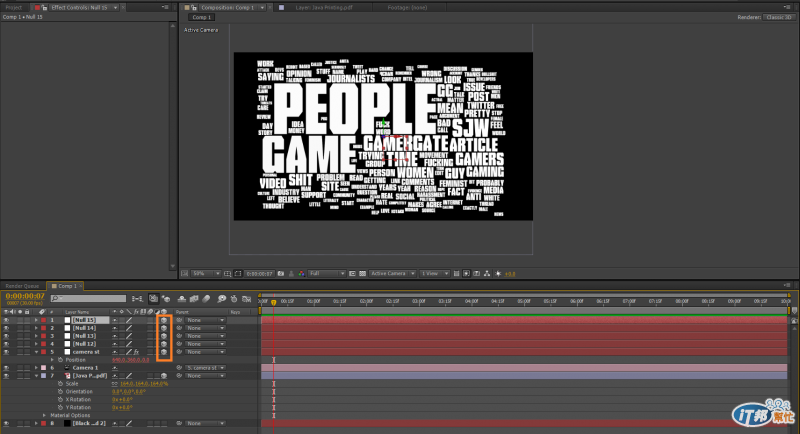Viewport: 800px width, 434px height.
Task: Hide the Java P...pdf layer eye toggle
Action: (6, 376)
